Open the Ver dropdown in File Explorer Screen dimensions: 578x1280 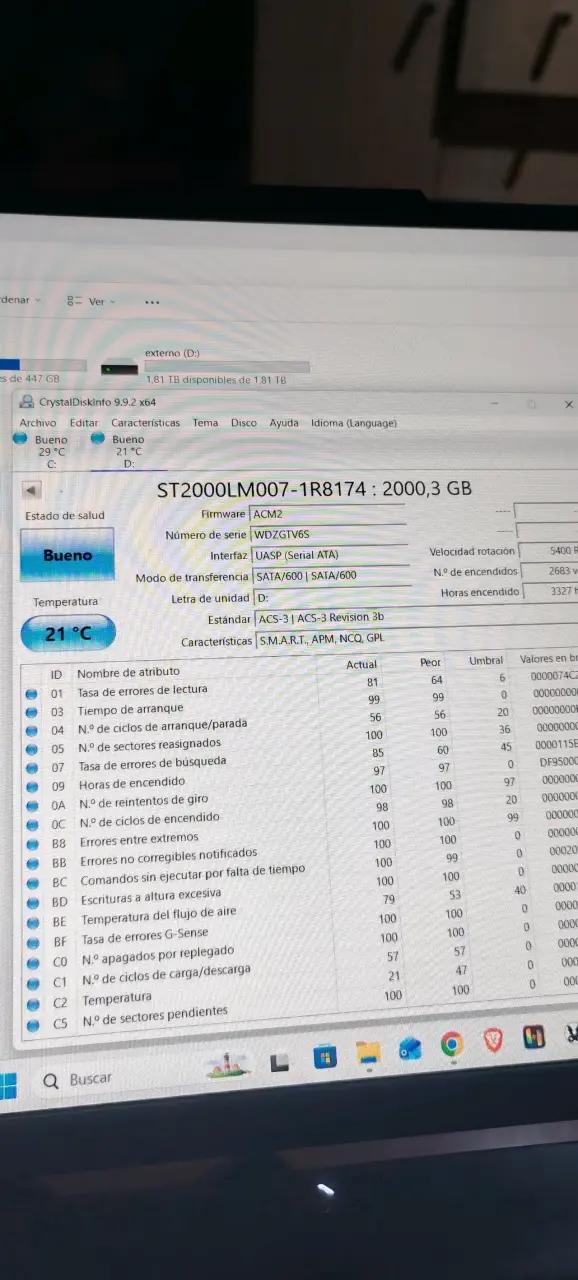[91, 301]
